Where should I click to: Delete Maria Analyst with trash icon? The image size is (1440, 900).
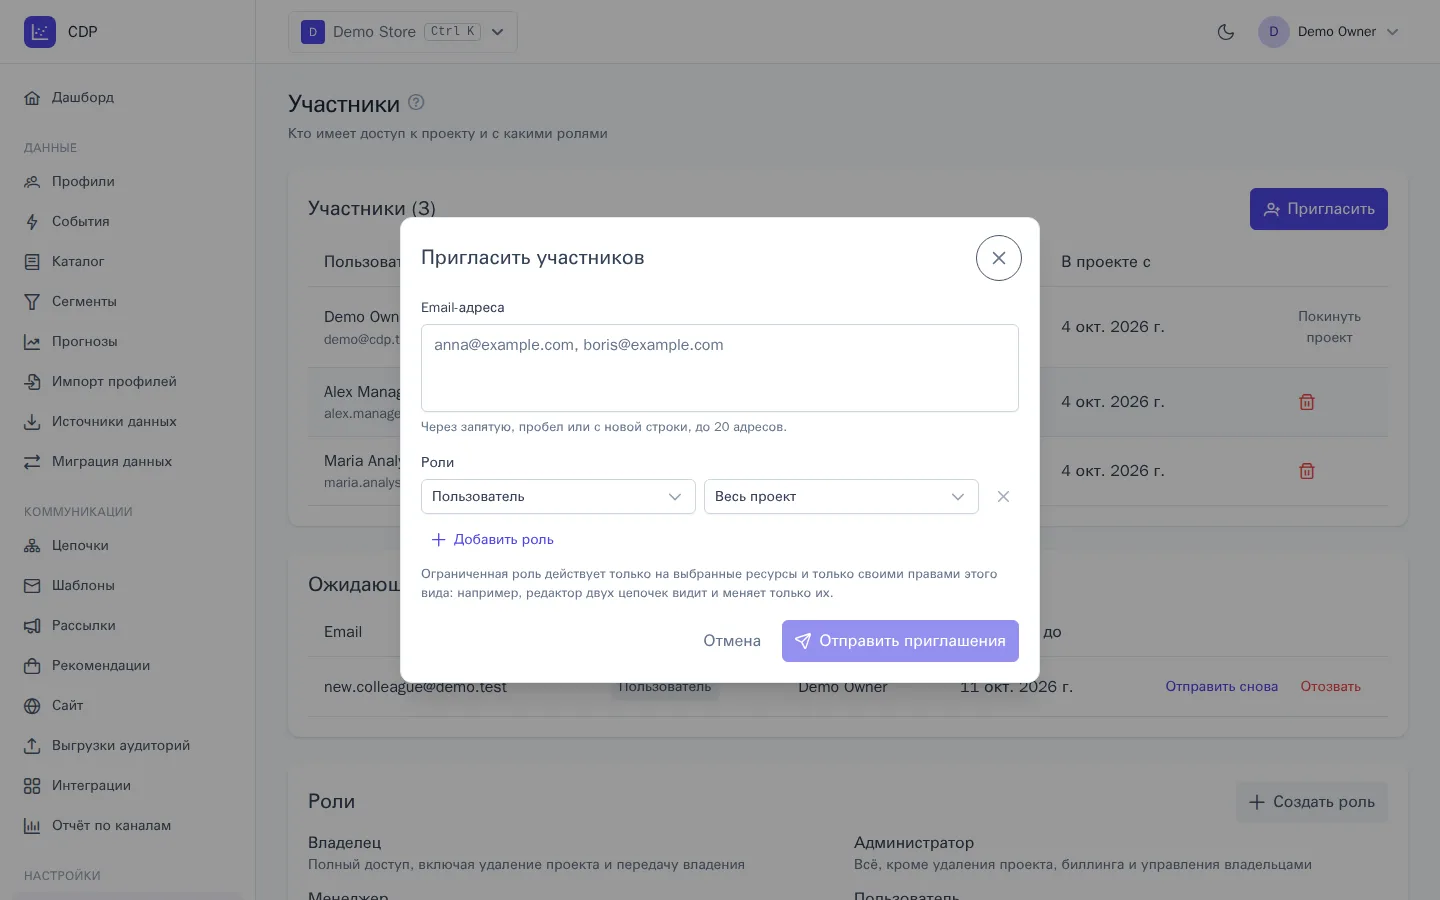(x=1306, y=471)
